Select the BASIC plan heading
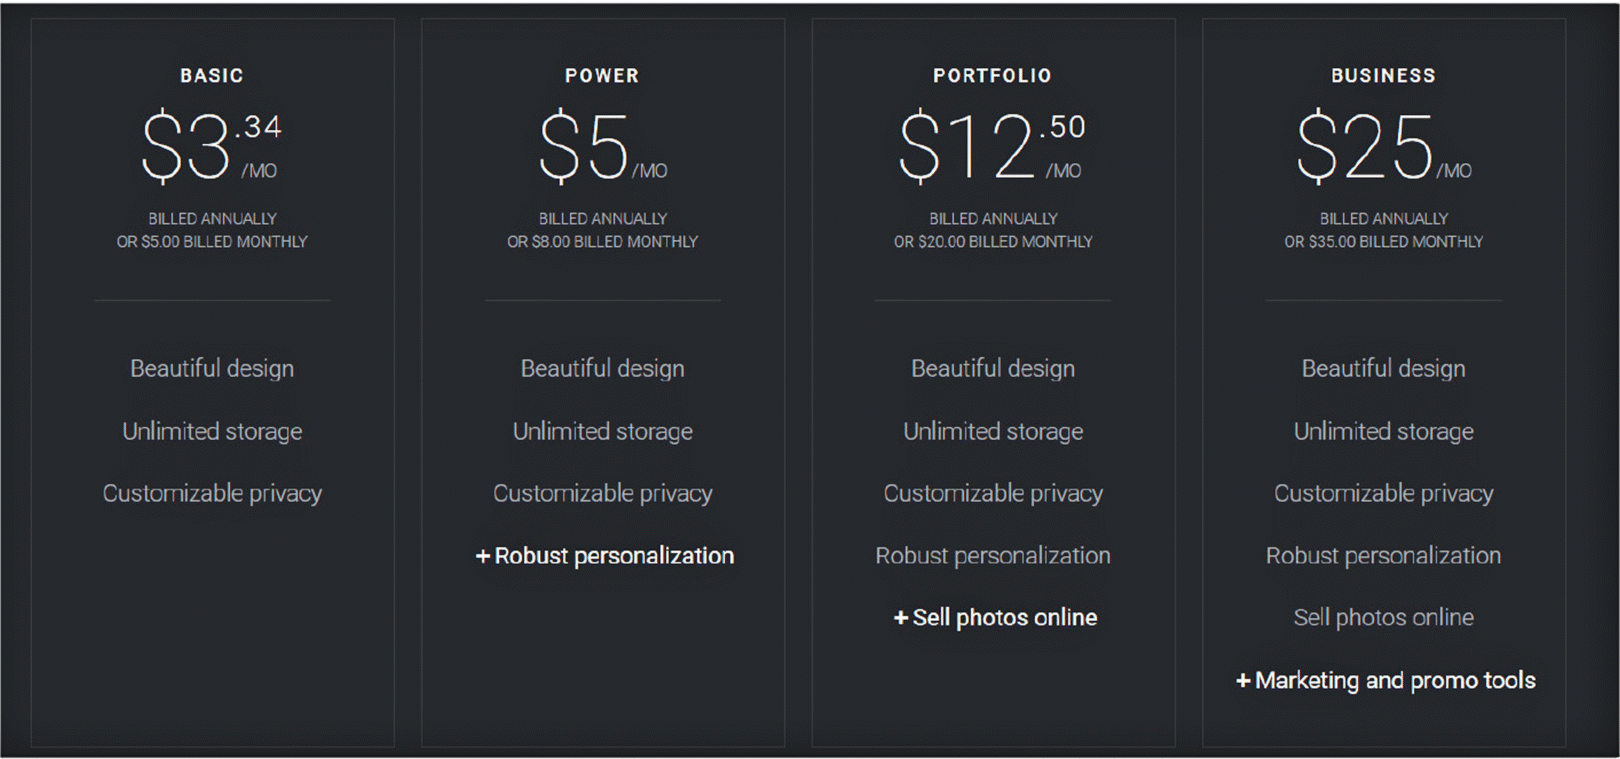Image resolution: width=1620 pixels, height=759 pixels. point(211,74)
